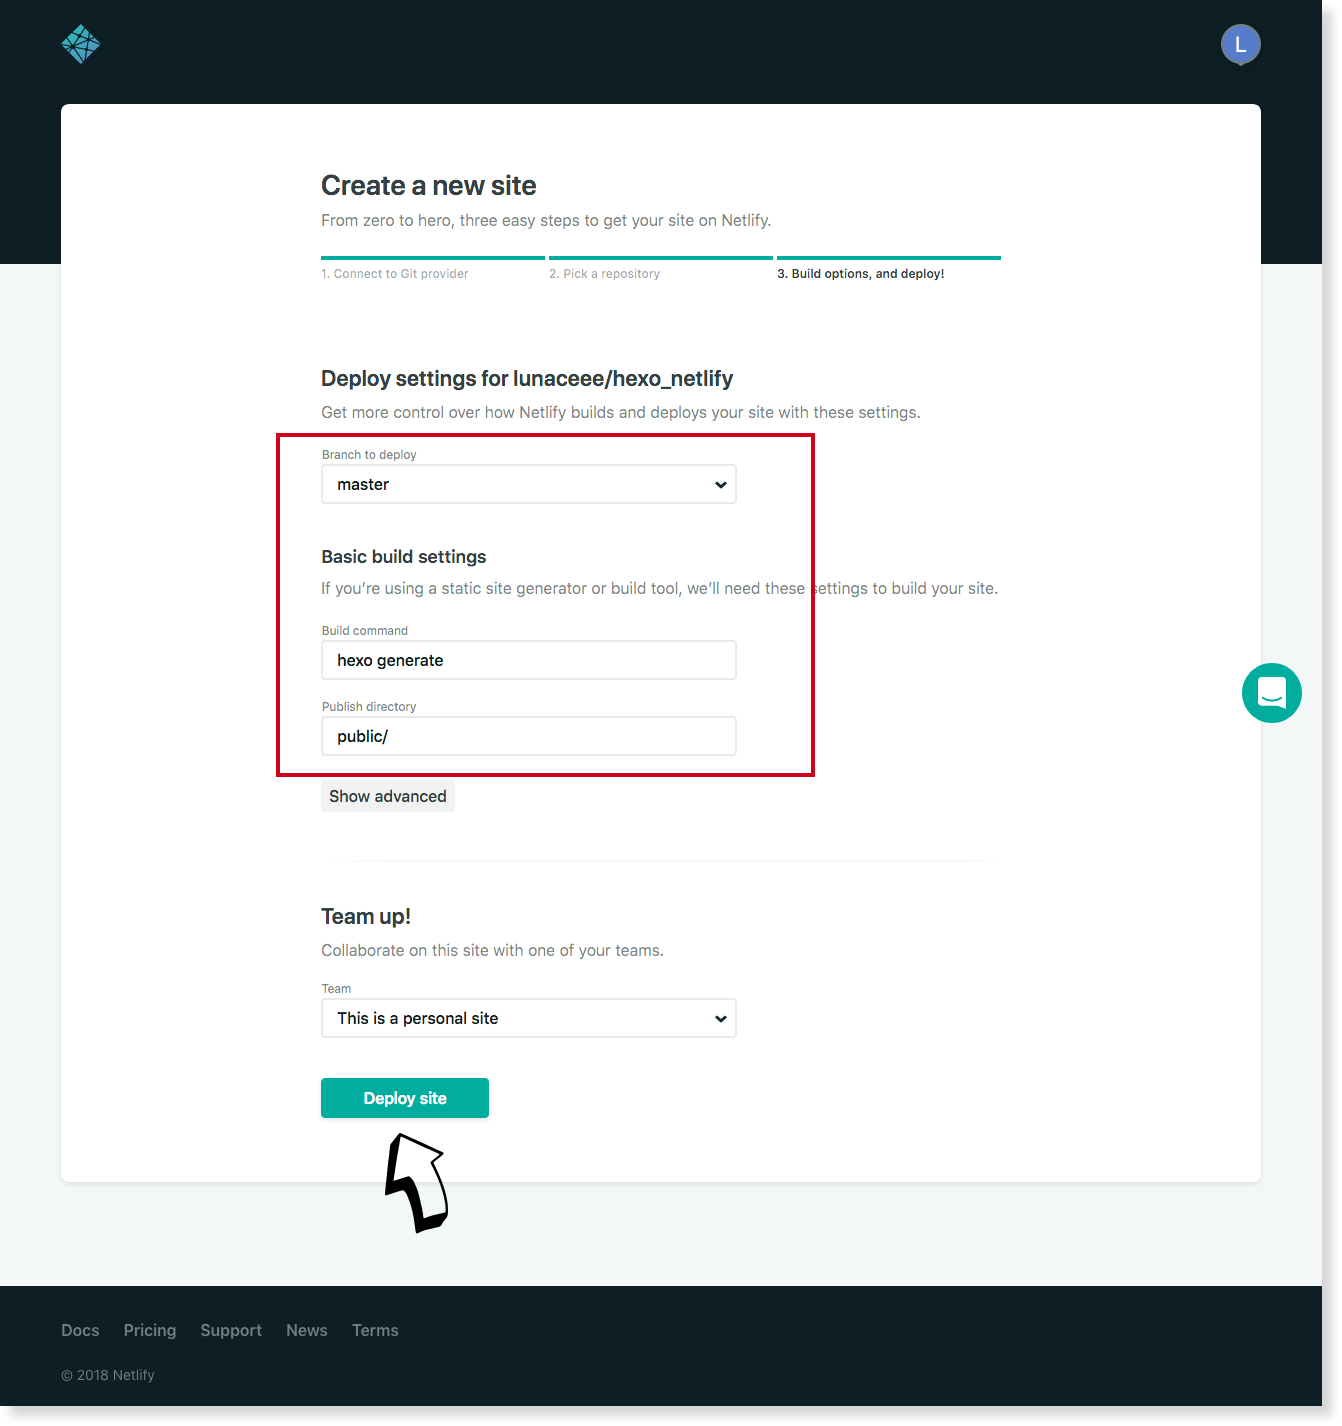Image resolution: width=1342 pixels, height=1426 pixels.
Task: Click the Netlify logo in the header
Action: click(x=80, y=44)
